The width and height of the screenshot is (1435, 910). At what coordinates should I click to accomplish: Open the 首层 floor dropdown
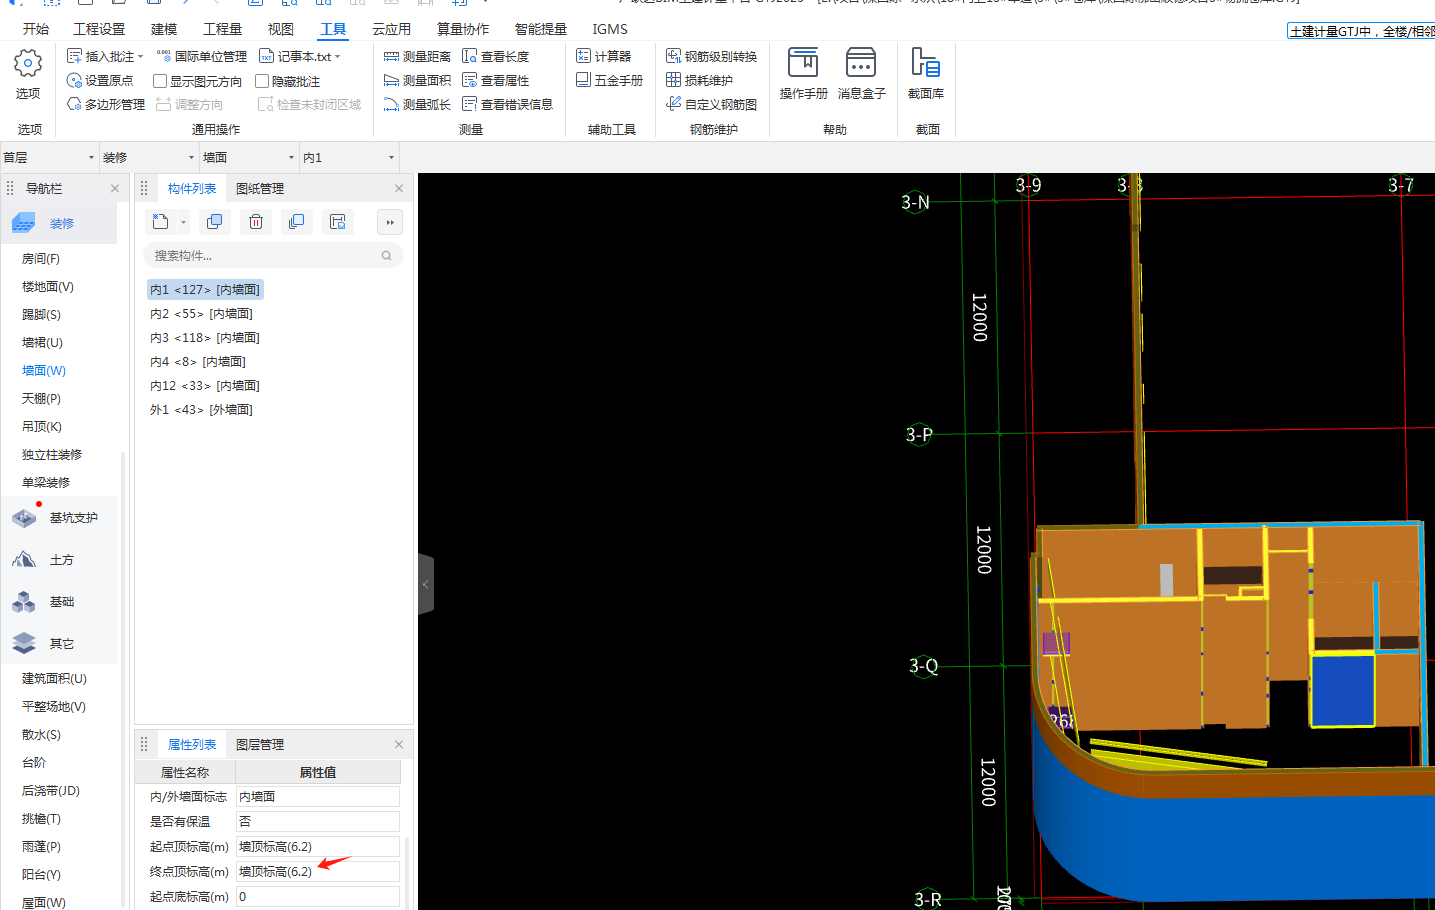pyautogui.click(x=49, y=157)
